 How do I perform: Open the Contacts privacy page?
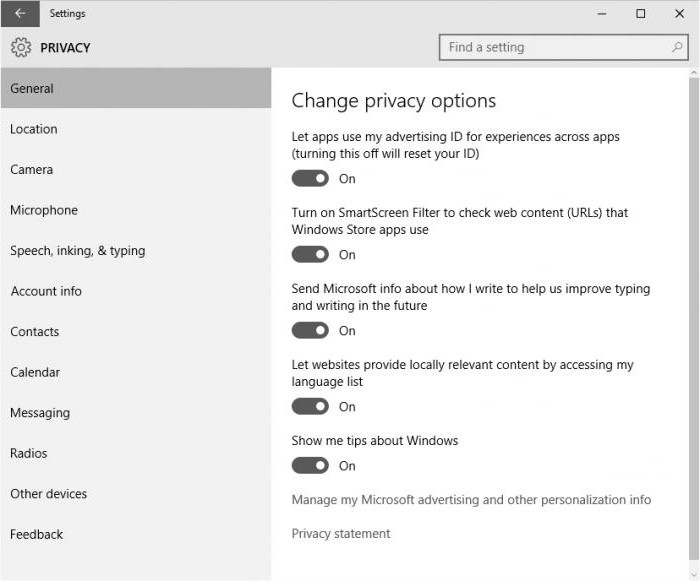tap(35, 332)
